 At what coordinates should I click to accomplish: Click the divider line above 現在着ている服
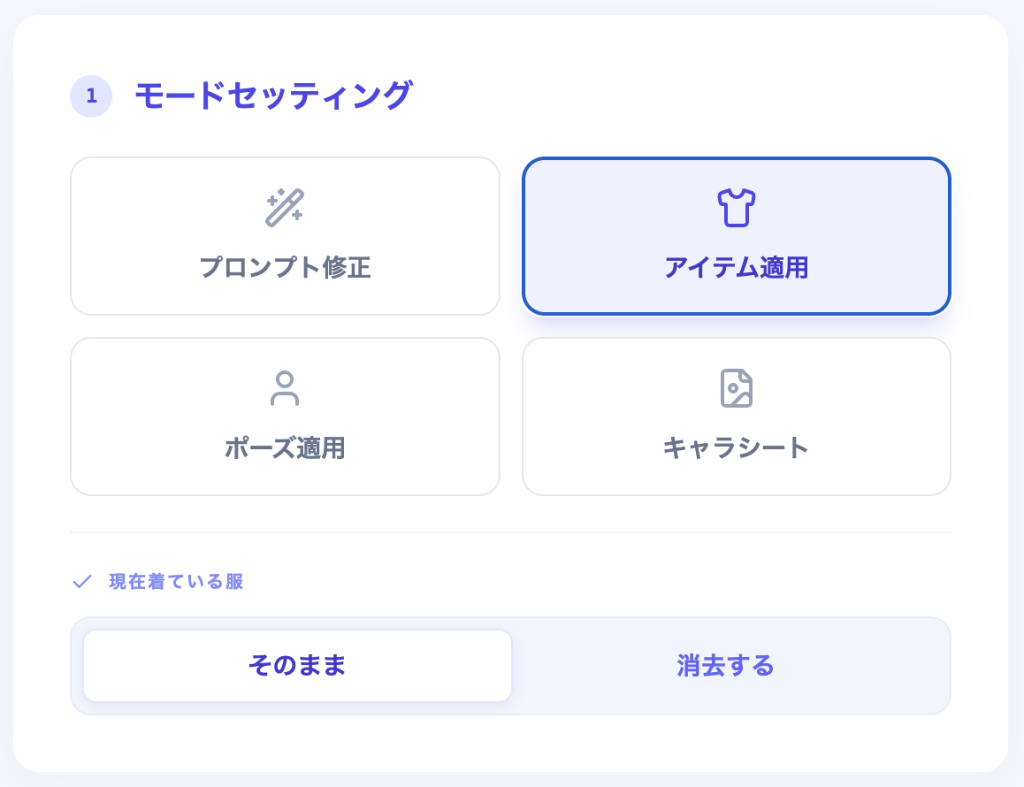(x=510, y=532)
